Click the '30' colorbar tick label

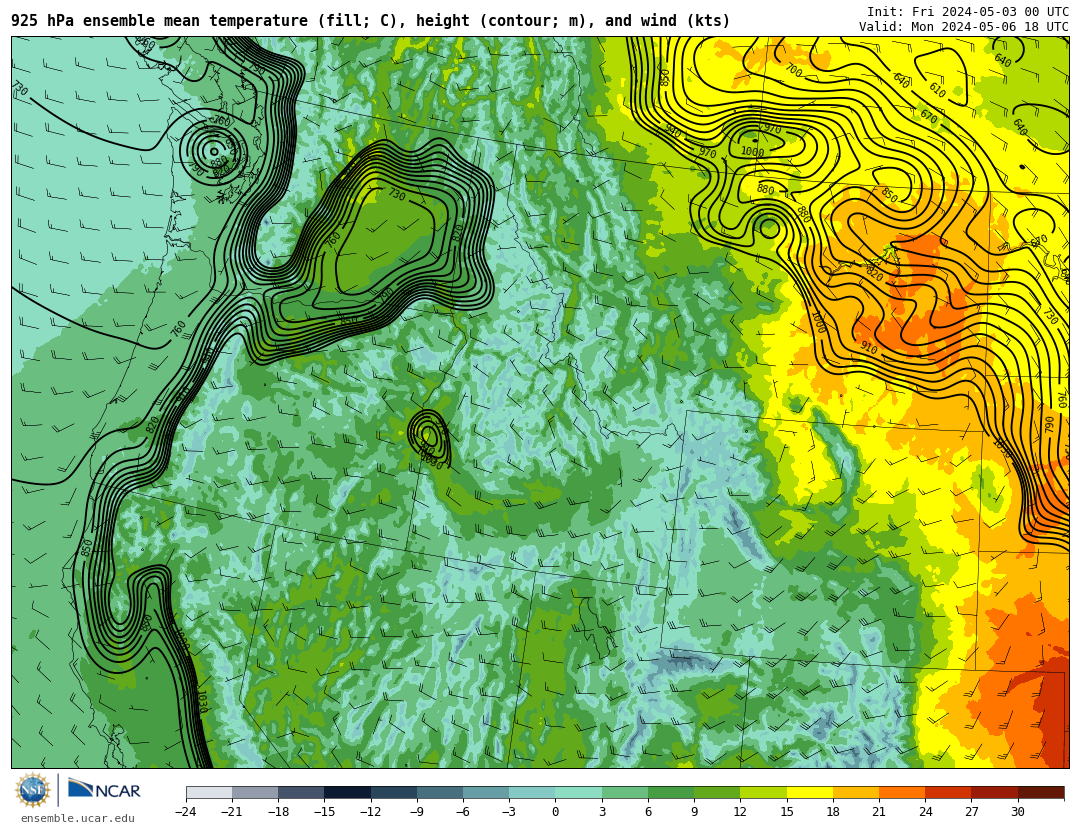[1018, 812]
